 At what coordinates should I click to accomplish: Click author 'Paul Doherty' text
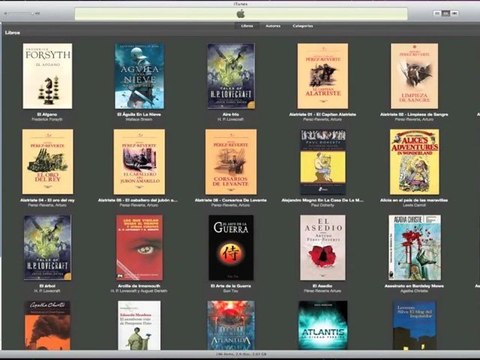coord(322,205)
